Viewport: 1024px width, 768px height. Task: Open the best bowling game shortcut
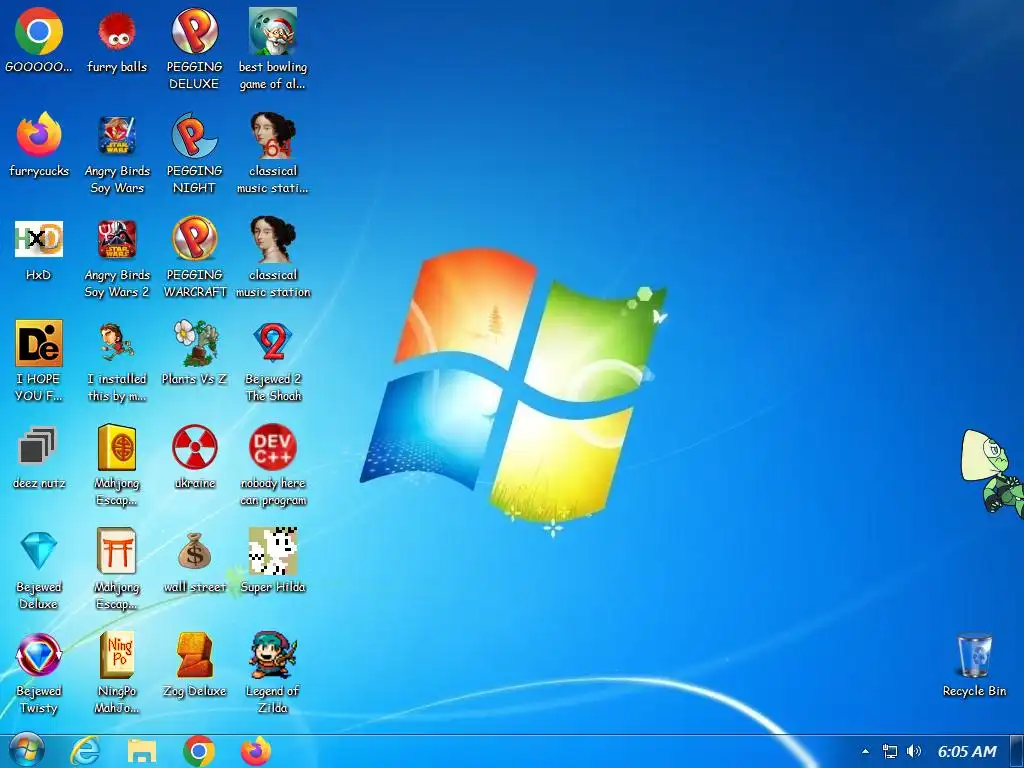(272, 31)
